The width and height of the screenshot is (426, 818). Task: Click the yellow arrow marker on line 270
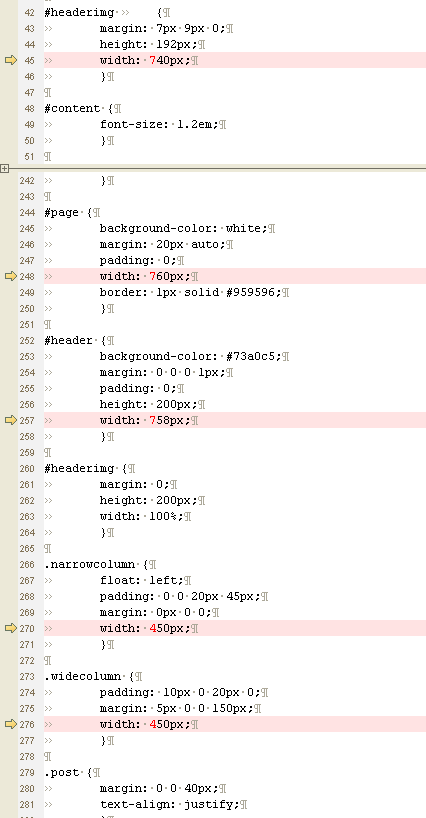pyautogui.click(x=10, y=629)
